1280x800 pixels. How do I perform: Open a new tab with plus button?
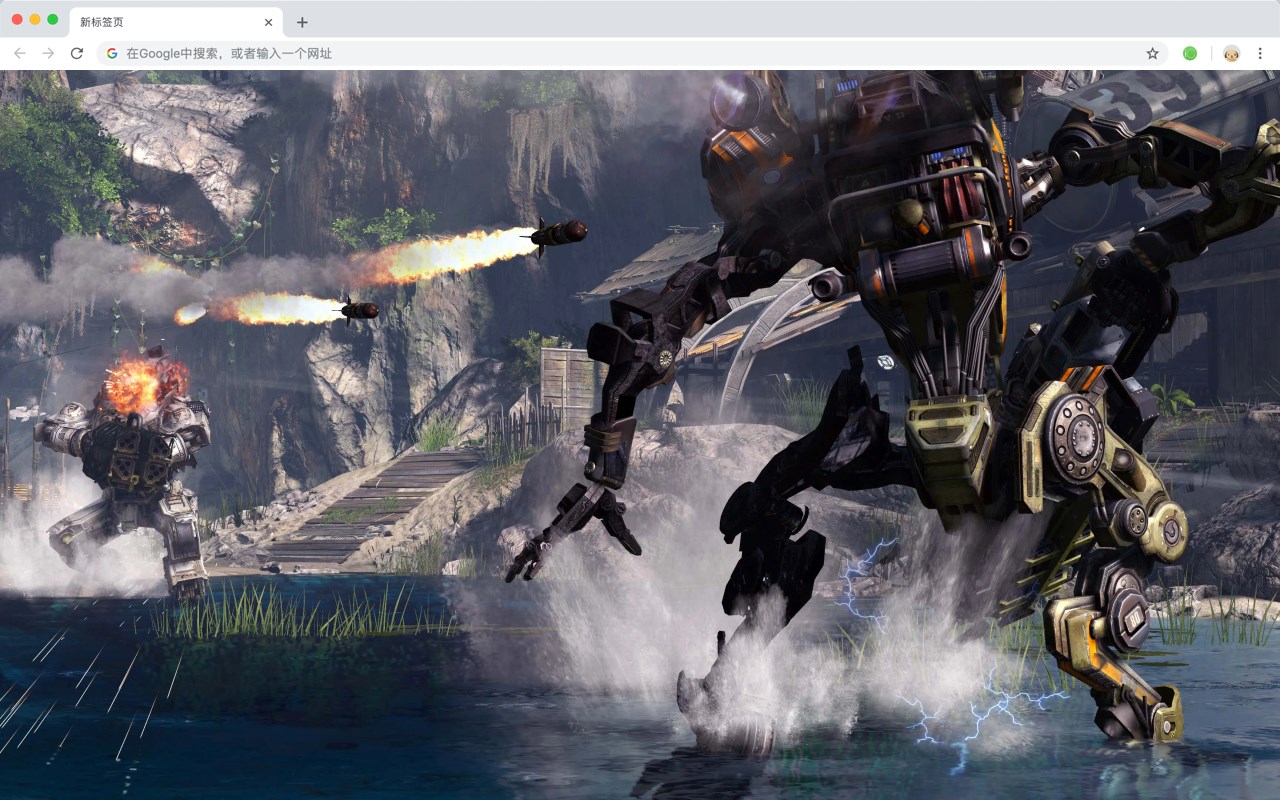coord(302,22)
